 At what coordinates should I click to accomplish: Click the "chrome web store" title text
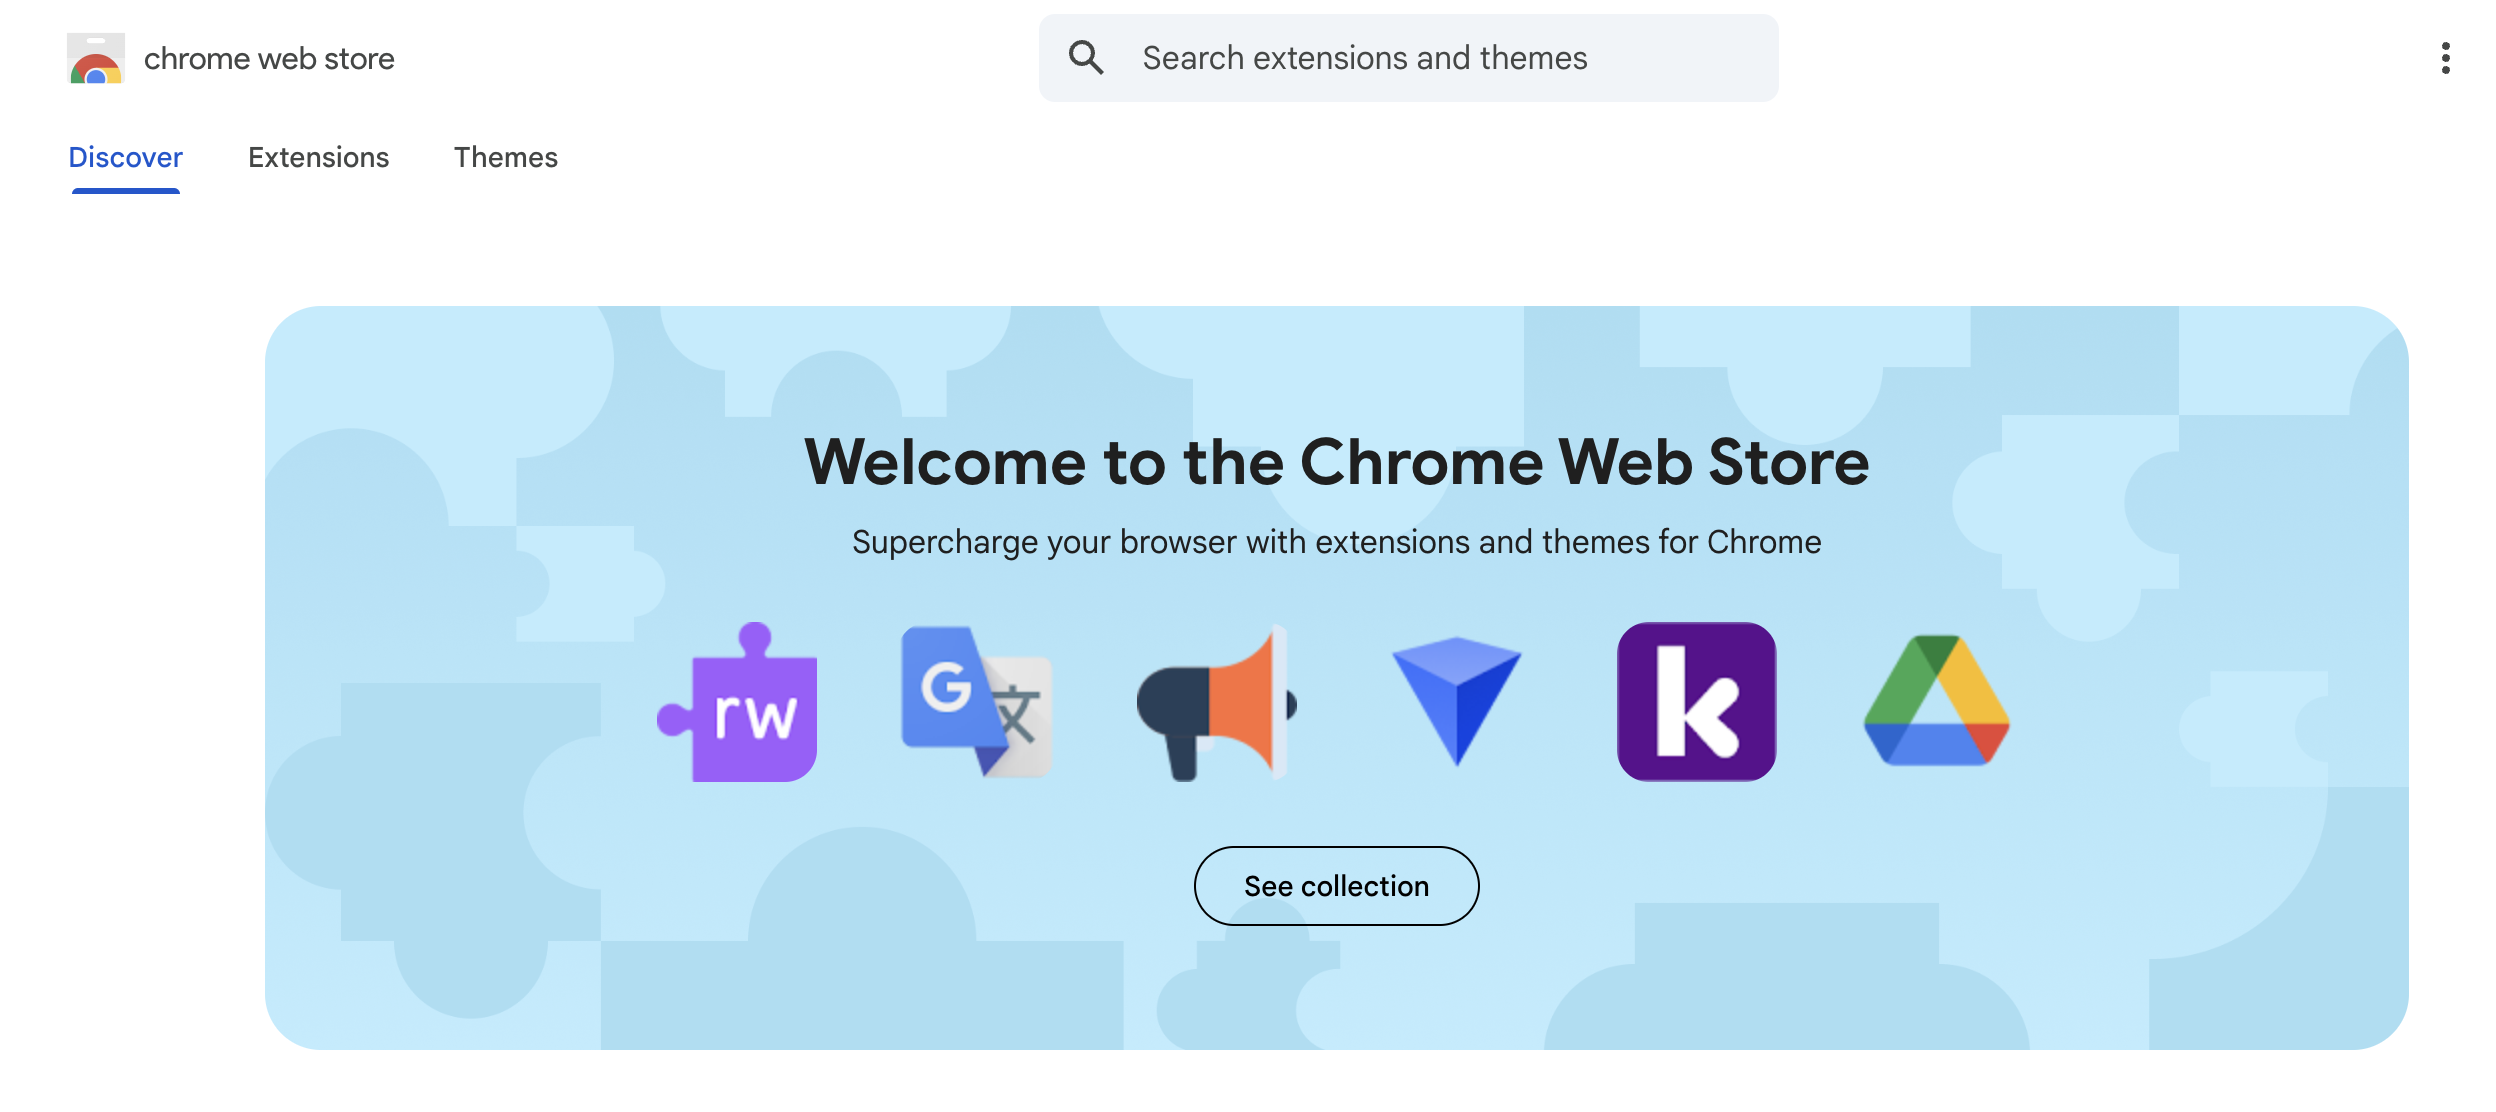coord(269,59)
